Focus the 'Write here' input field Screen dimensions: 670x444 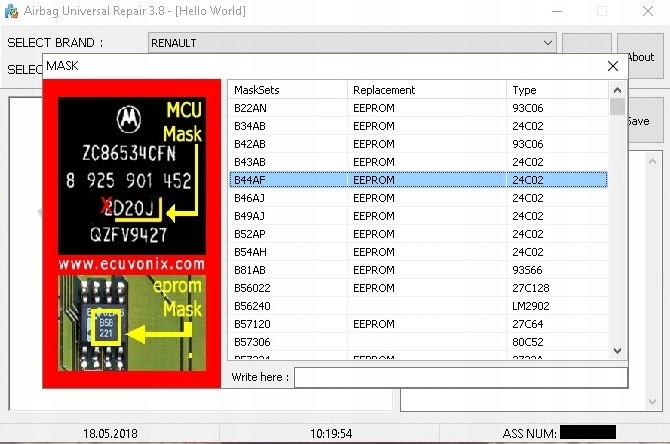[x=461, y=377]
